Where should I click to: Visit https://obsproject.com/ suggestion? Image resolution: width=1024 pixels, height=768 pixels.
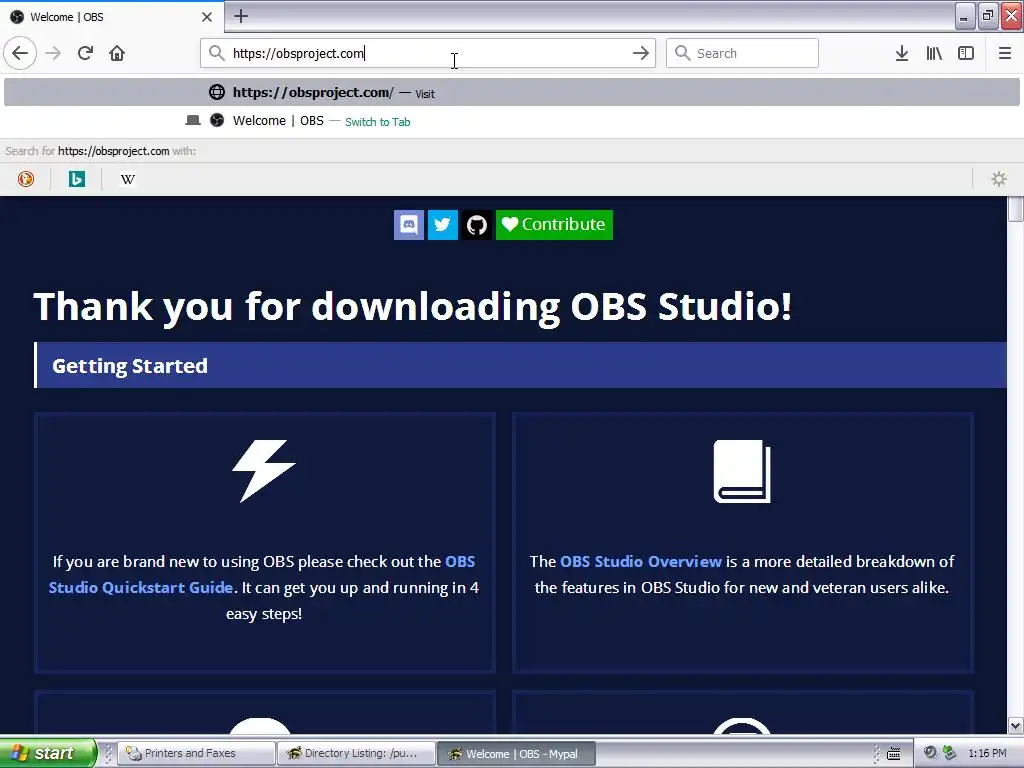tap(512, 92)
